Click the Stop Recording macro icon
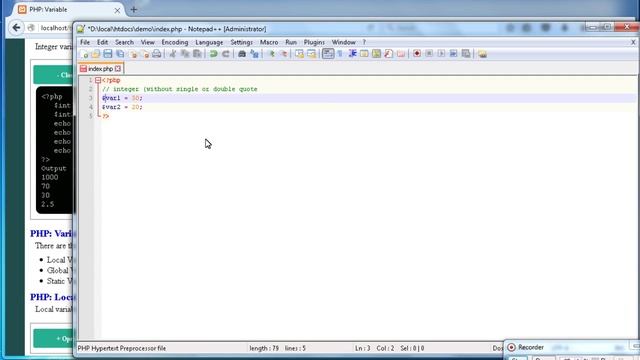This screenshot has width=640, height=360. click(x=429, y=54)
